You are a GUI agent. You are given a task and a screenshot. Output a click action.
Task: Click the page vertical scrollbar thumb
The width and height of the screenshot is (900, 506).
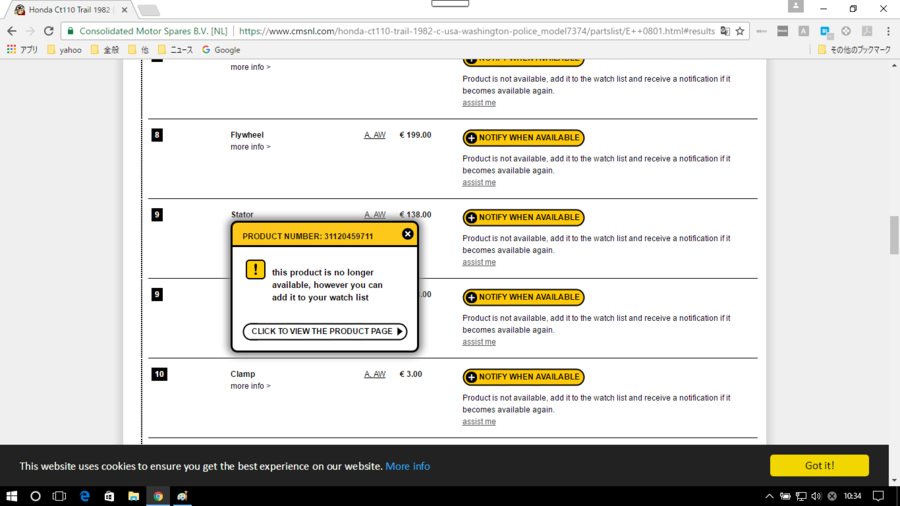click(x=894, y=235)
